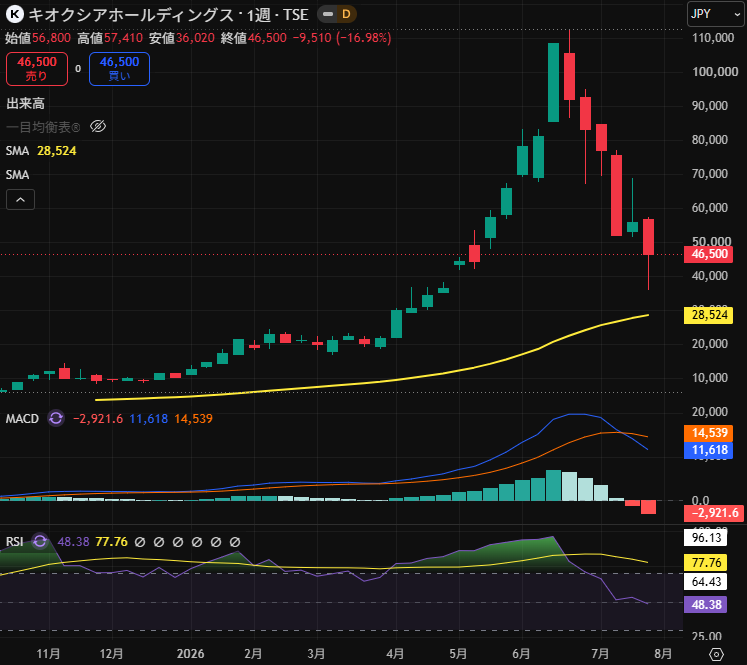Click the purple 48.38 RSI axis label
The height and width of the screenshot is (665, 747).
pyautogui.click(x=706, y=605)
